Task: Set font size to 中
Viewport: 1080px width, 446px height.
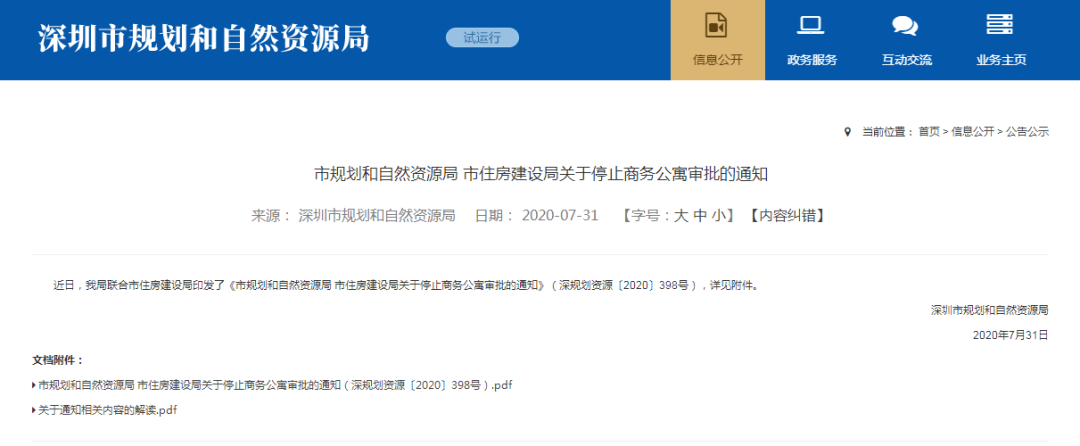Action: coord(700,215)
